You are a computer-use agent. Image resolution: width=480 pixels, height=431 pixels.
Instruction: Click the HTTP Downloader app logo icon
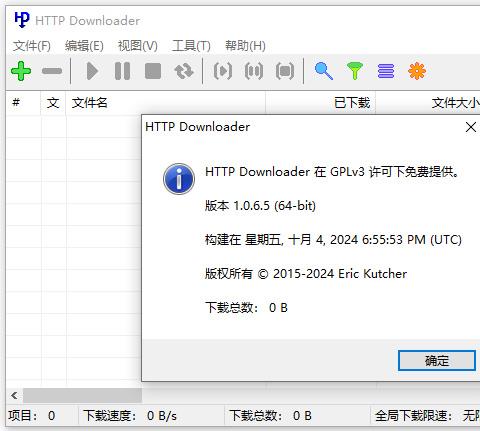click(x=22, y=20)
